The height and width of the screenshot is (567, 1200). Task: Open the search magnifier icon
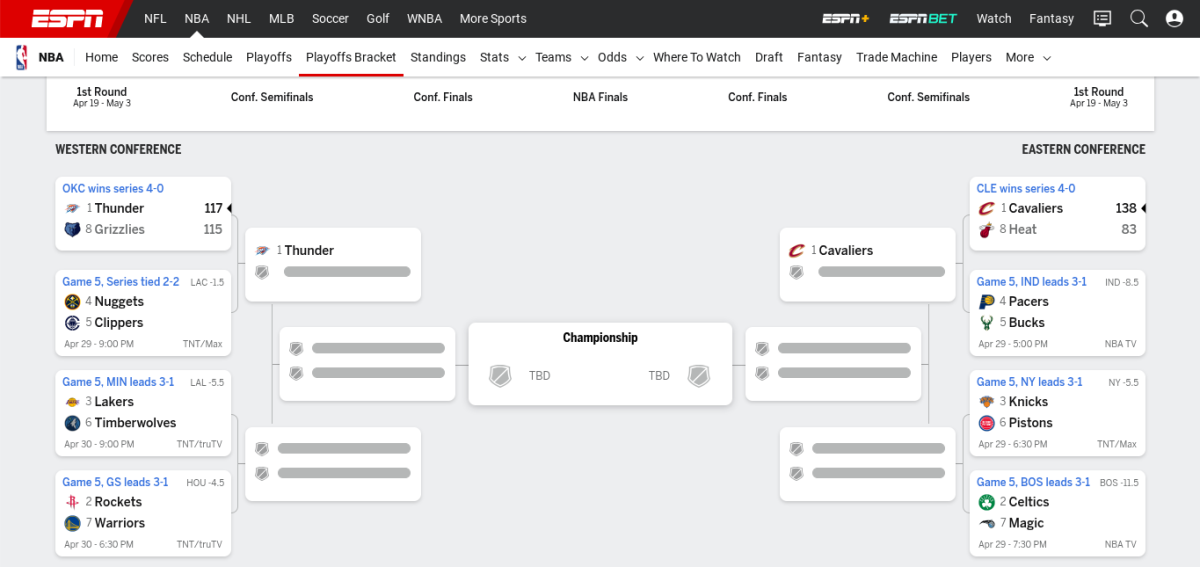click(1139, 18)
